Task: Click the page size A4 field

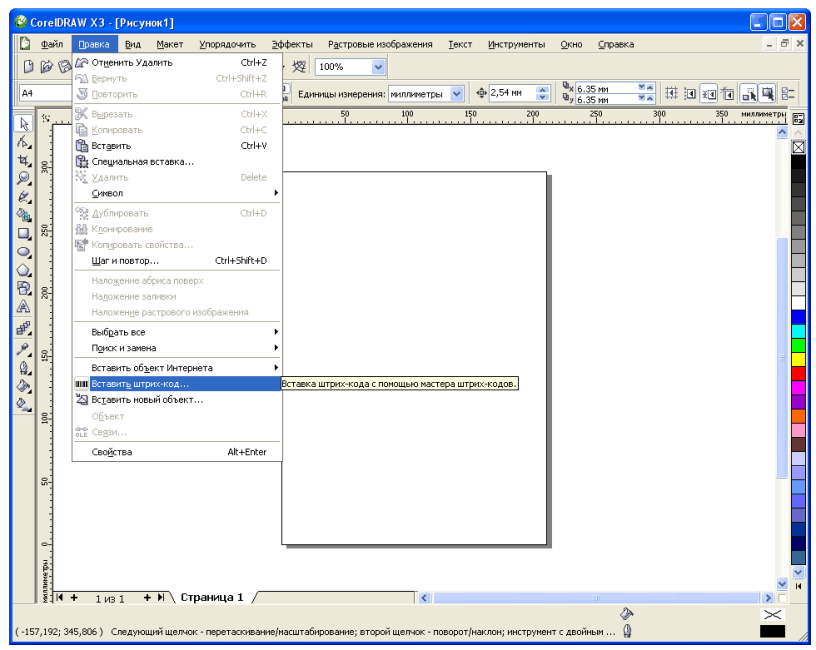Action: point(45,93)
